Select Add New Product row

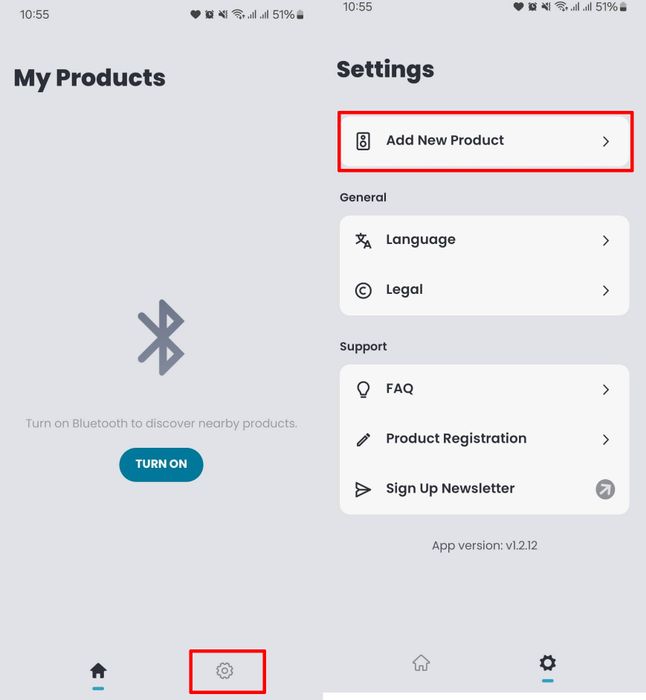[485, 141]
